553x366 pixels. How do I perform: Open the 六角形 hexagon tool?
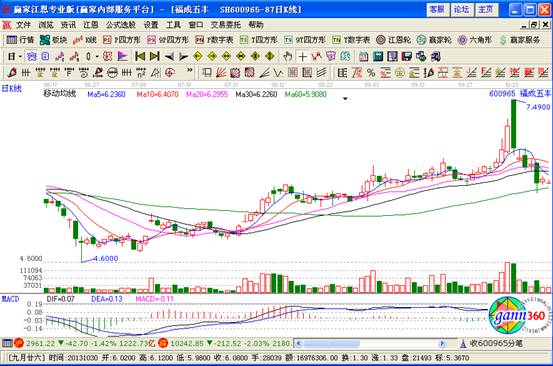click(474, 40)
